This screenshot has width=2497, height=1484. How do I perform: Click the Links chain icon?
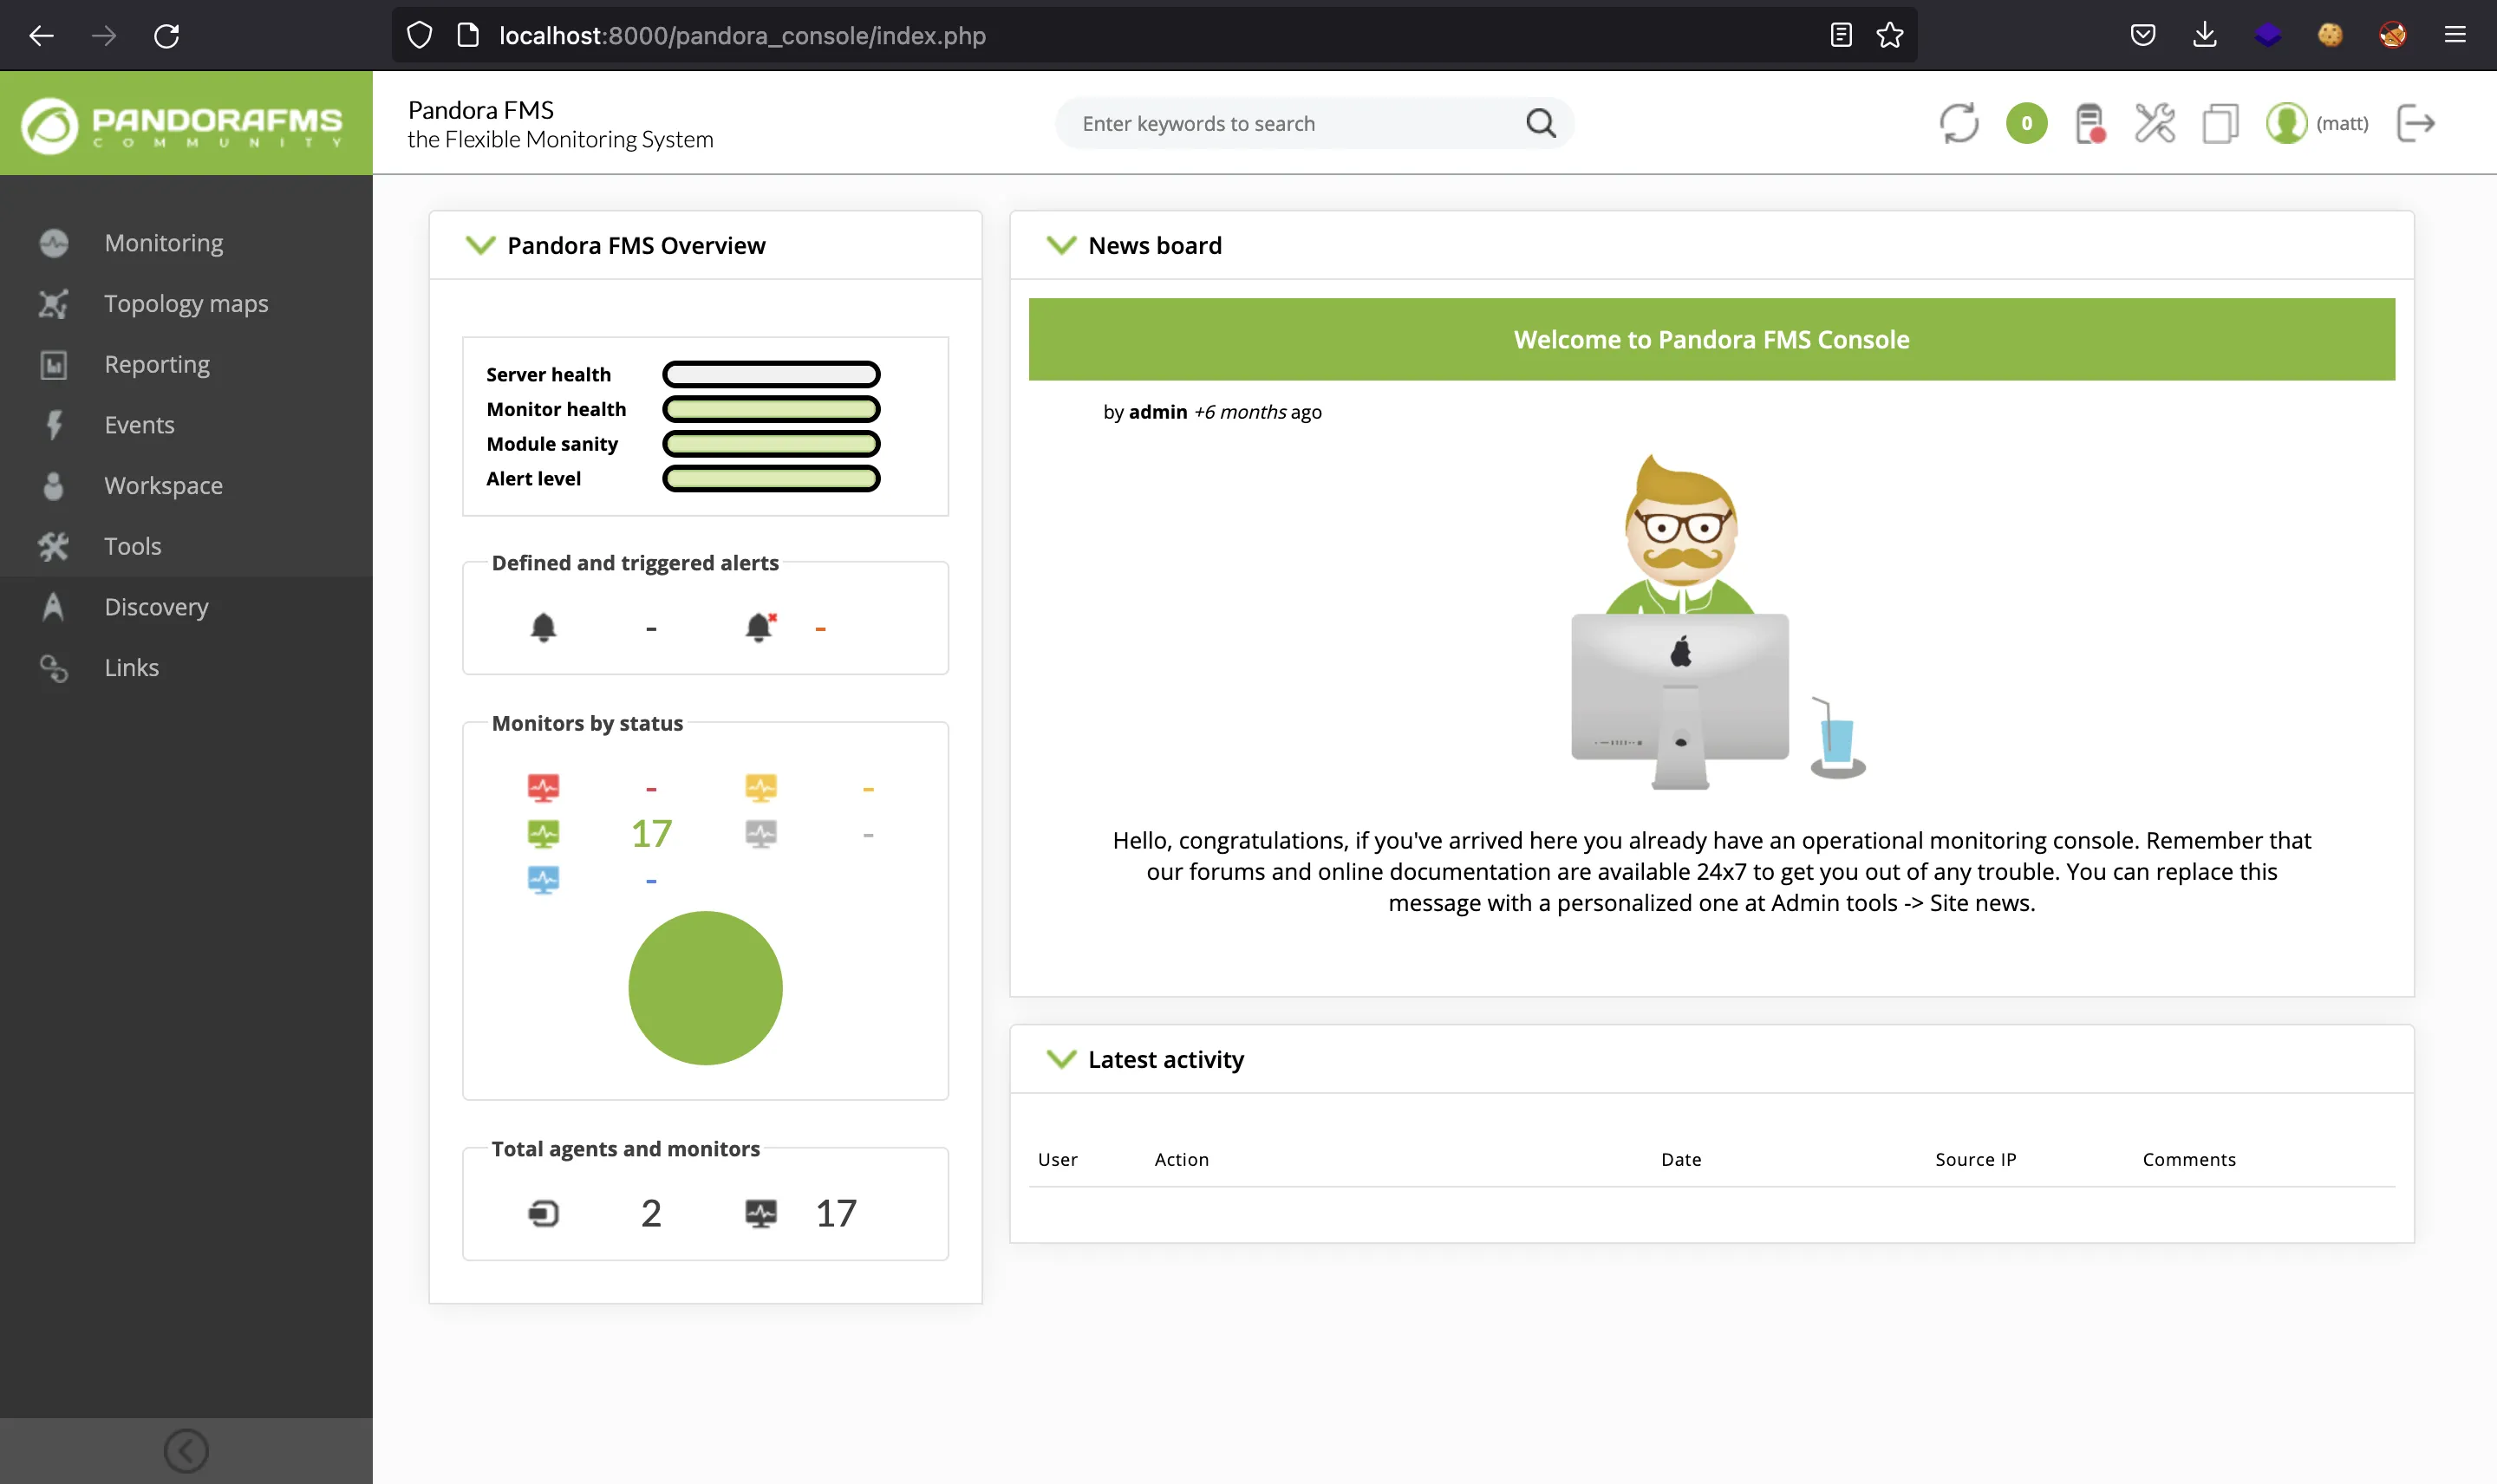click(x=54, y=668)
